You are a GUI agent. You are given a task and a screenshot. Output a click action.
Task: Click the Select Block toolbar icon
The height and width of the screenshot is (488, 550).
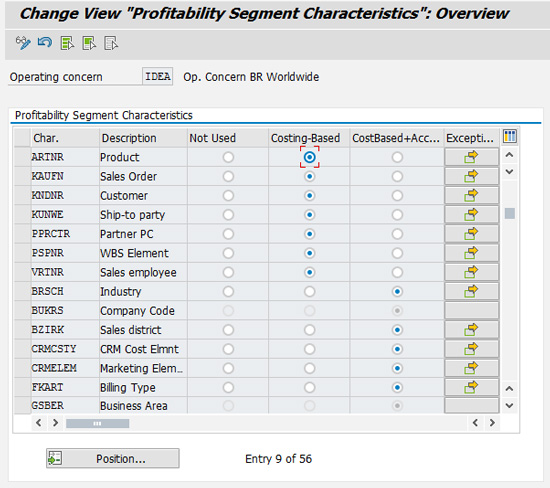click(x=89, y=43)
